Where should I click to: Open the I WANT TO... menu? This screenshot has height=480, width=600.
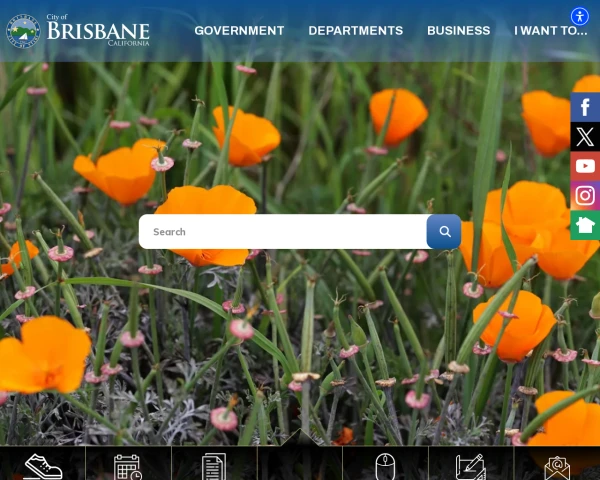pos(550,31)
